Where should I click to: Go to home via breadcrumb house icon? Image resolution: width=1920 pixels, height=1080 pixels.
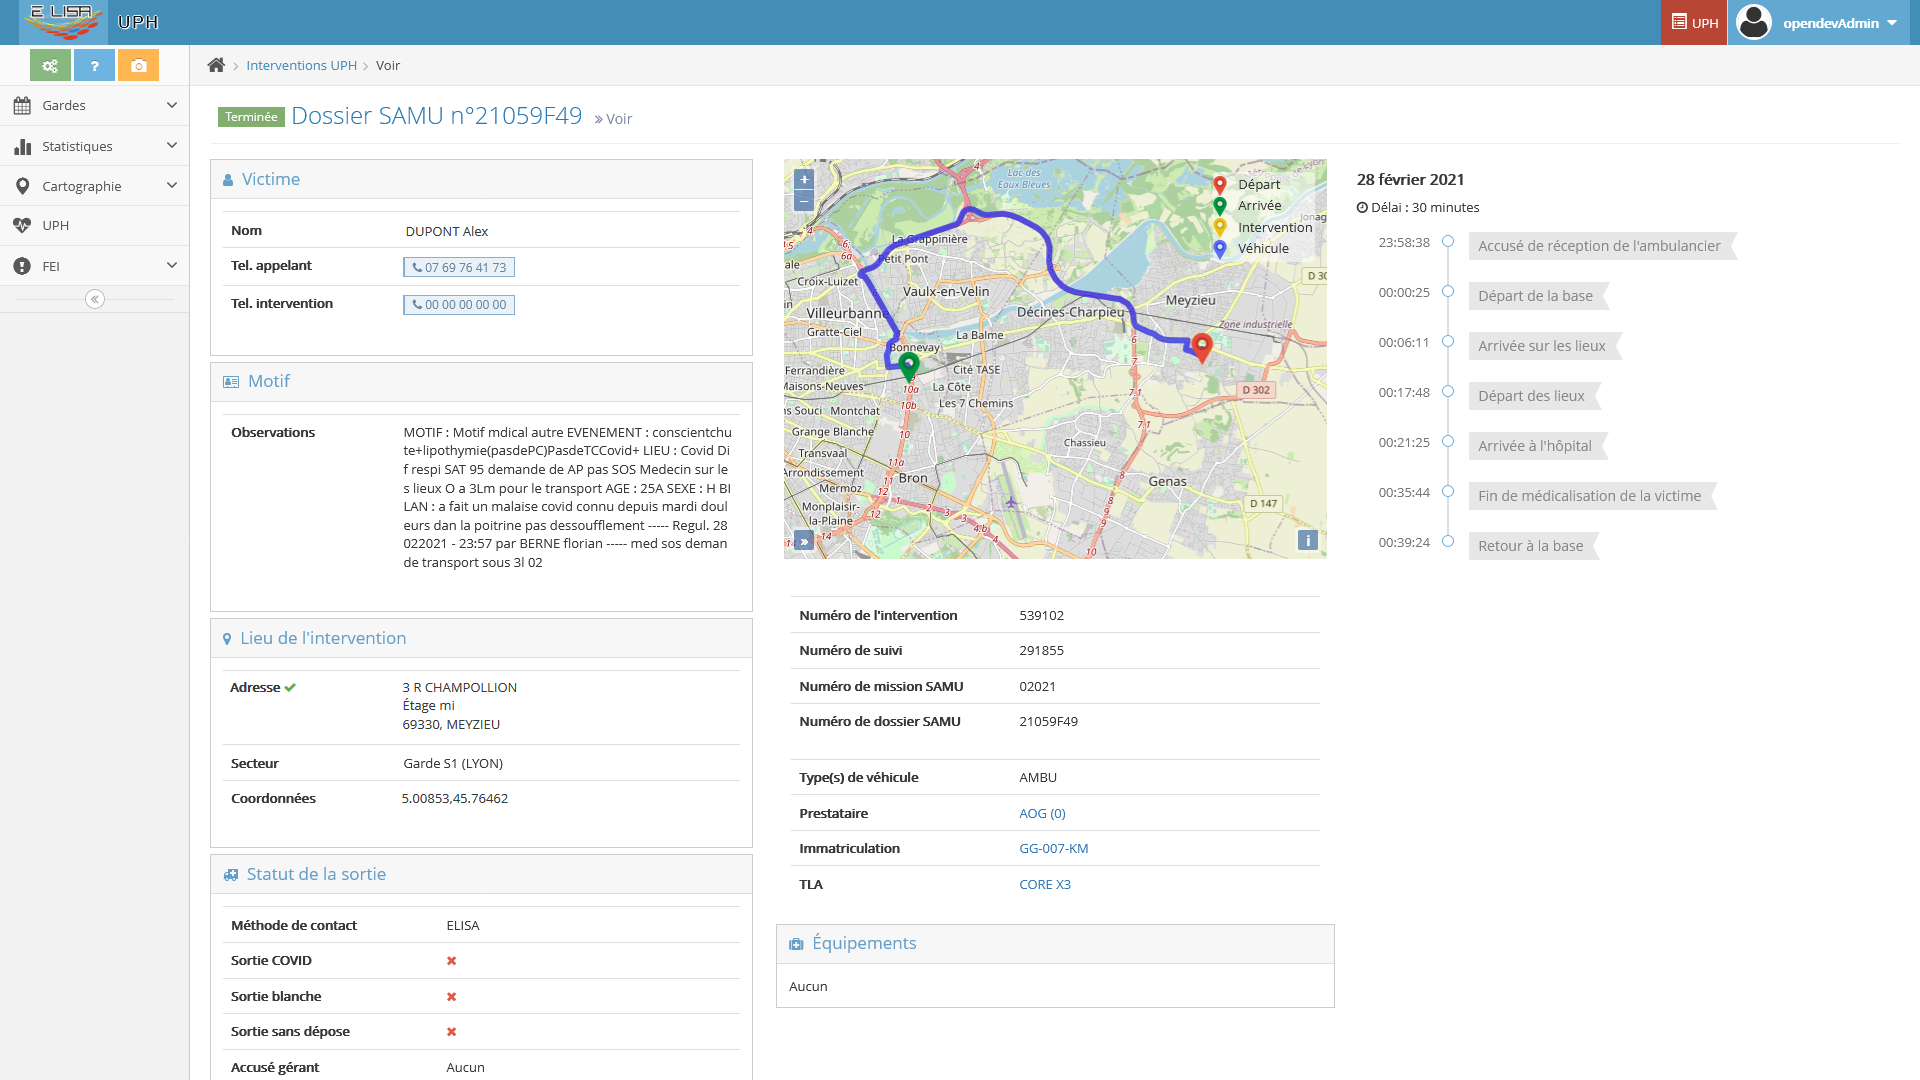click(216, 65)
